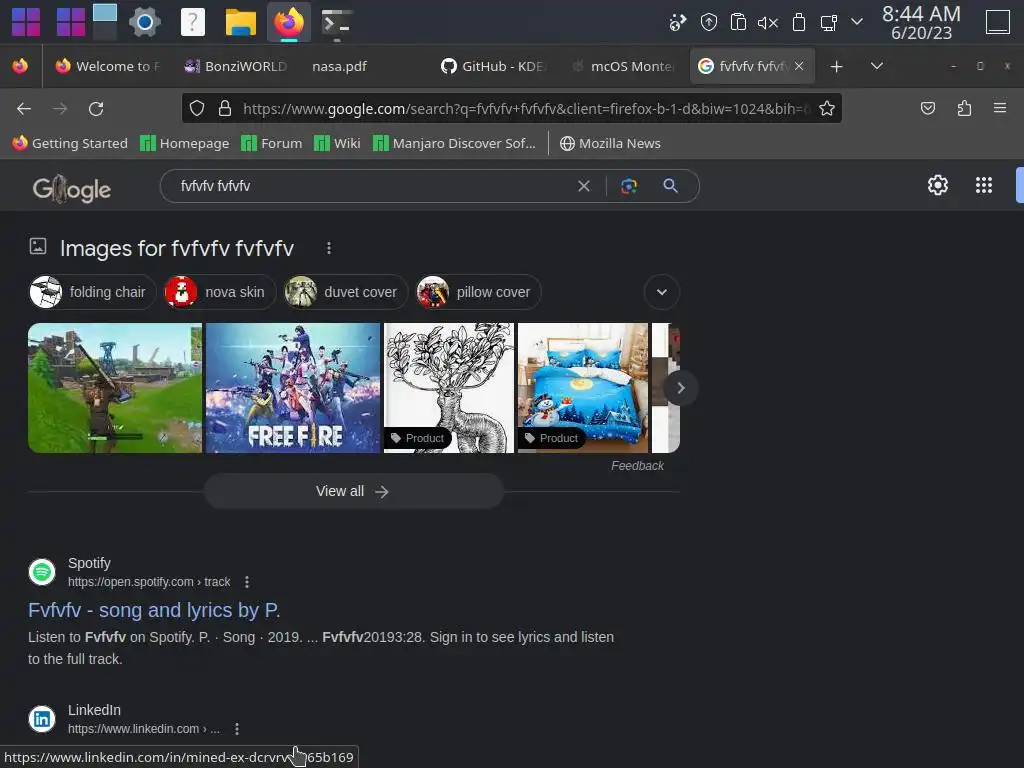Expand hidden system tray icons

pyautogui.click(x=857, y=22)
